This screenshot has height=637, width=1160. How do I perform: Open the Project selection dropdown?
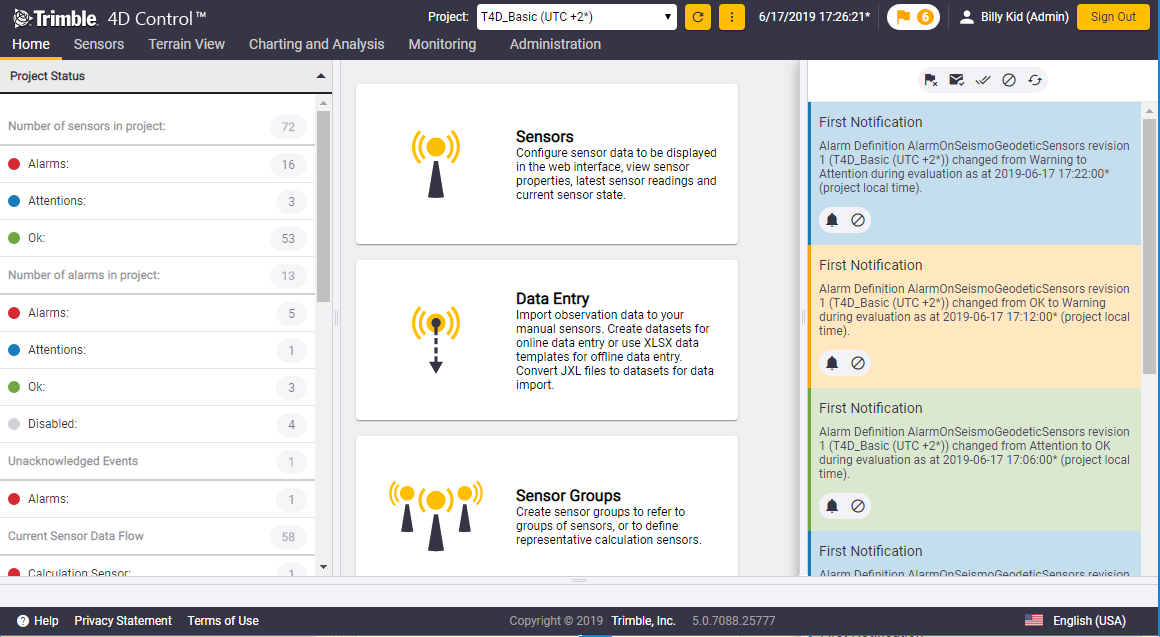tap(577, 17)
